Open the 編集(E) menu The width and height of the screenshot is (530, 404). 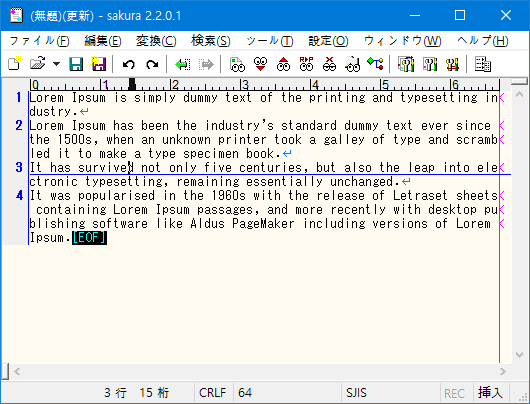tap(102, 41)
